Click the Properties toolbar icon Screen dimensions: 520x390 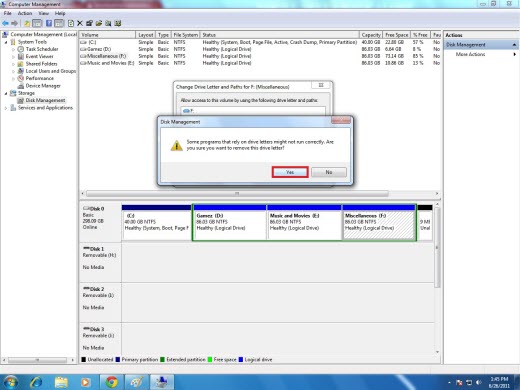click(89, 23)
